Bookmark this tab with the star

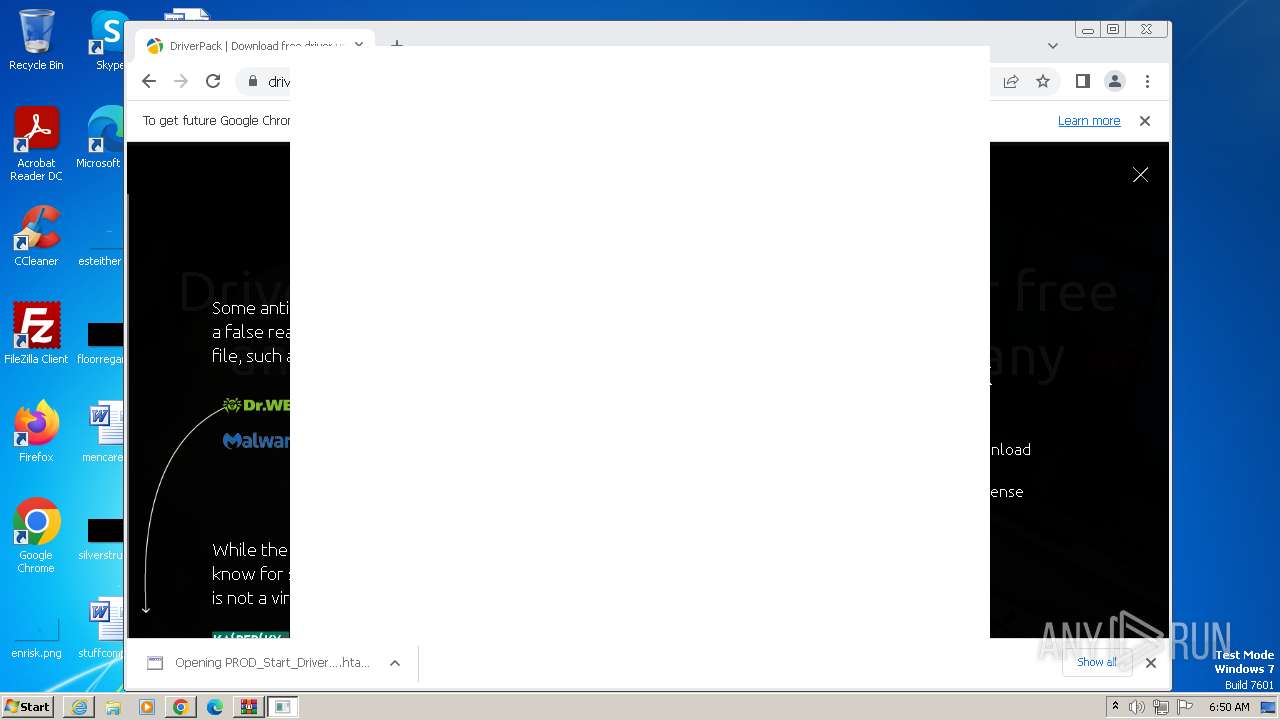click(x=1043, y=82)
